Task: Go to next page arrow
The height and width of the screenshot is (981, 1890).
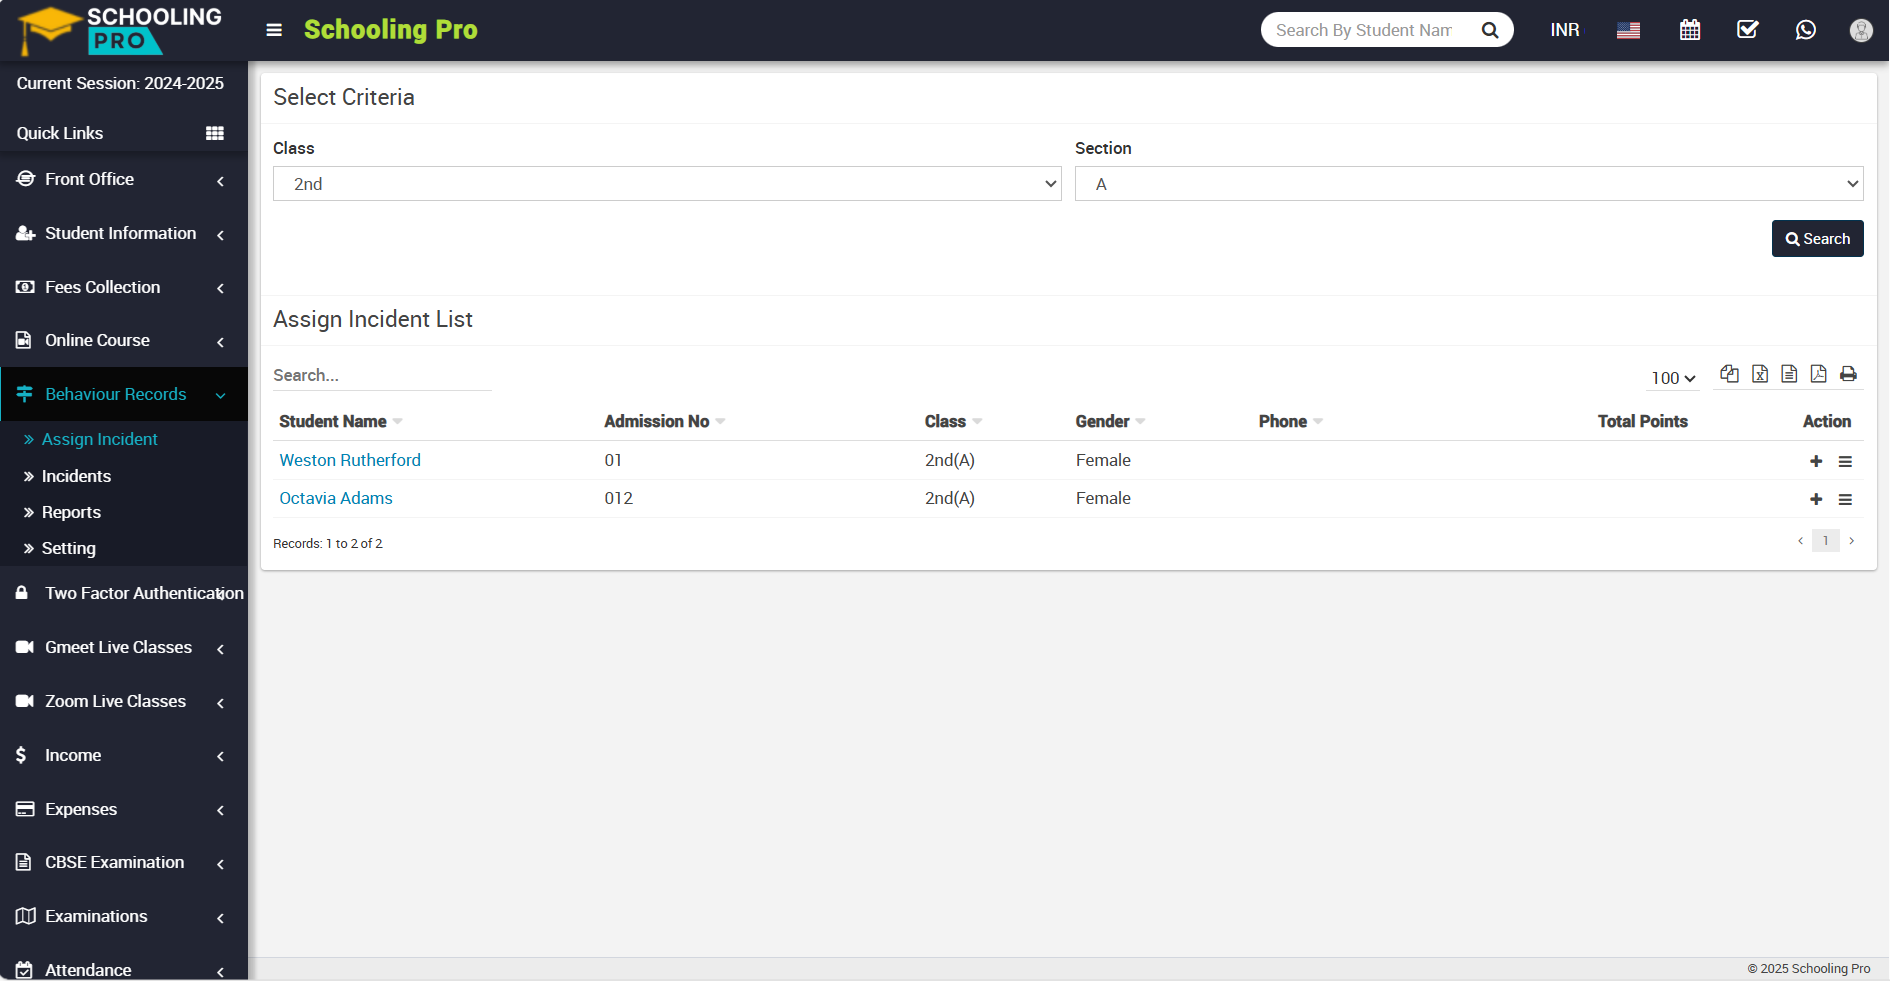Action: (x=1851, y=541)
